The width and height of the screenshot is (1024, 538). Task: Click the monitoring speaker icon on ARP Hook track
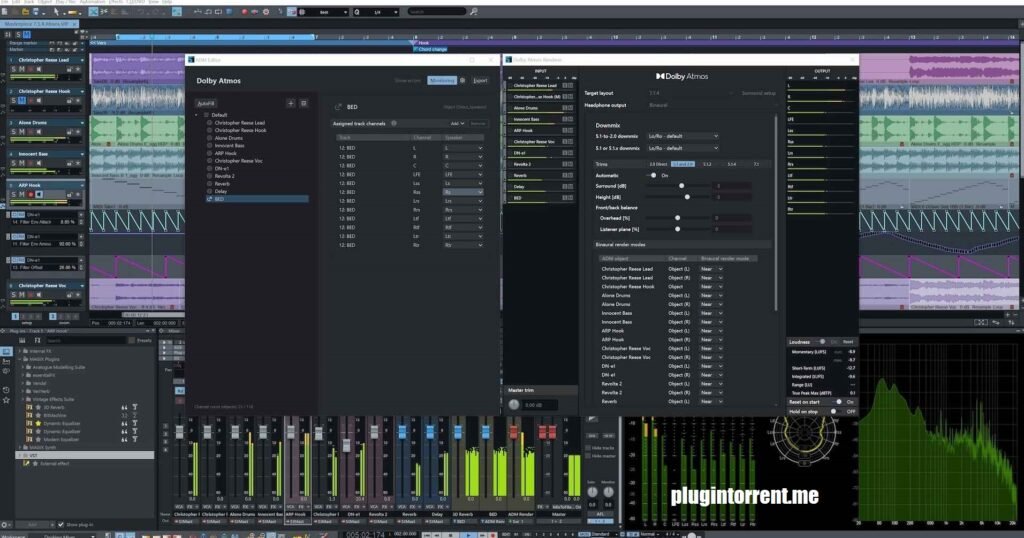click(39, 194)
